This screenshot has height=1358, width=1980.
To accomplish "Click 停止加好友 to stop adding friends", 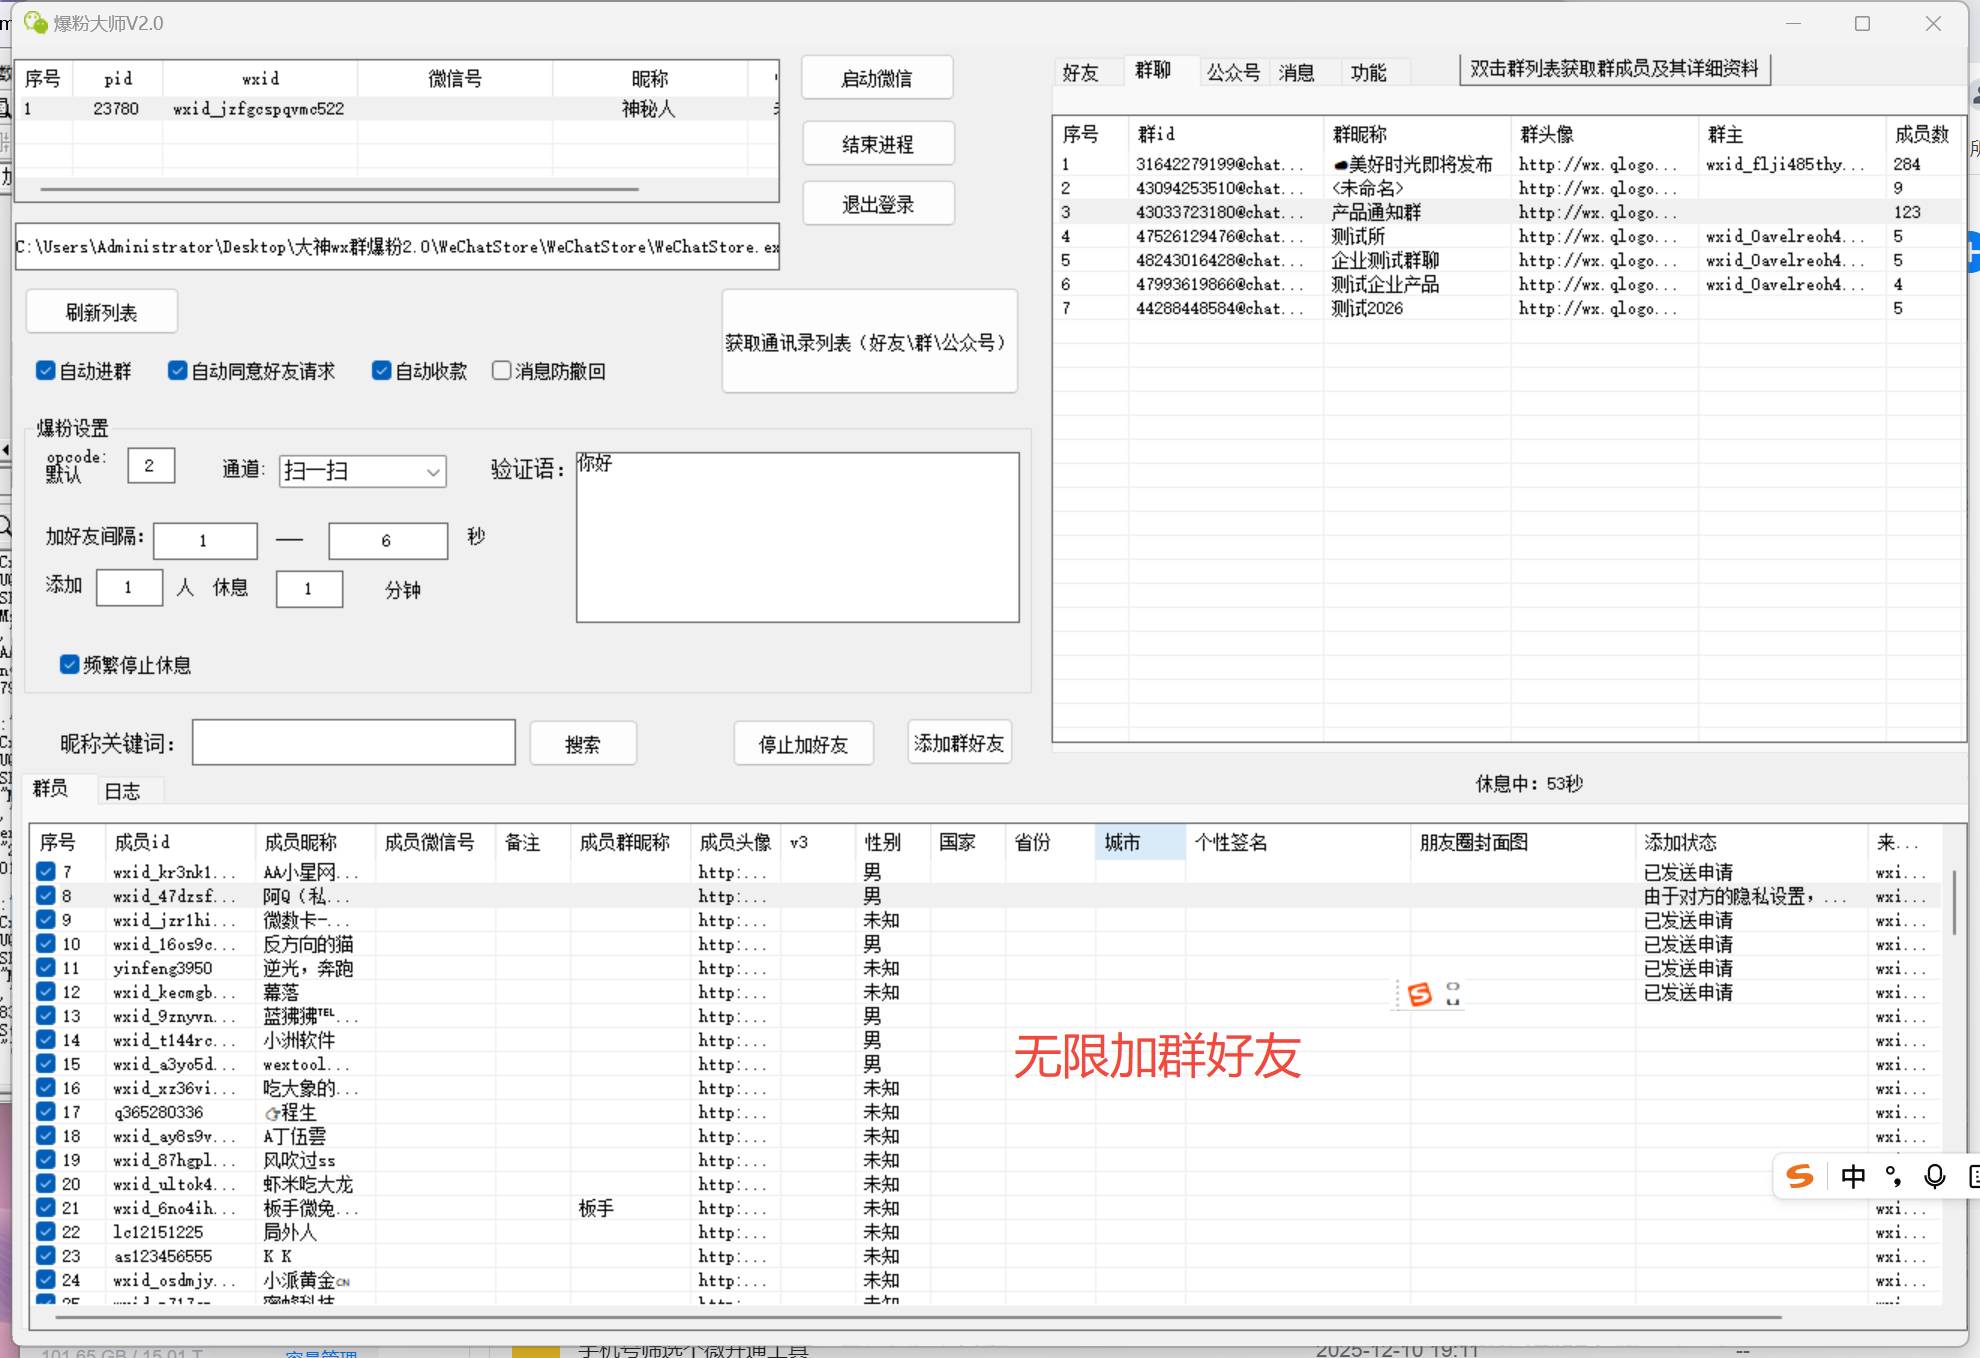I will (802, 743).
